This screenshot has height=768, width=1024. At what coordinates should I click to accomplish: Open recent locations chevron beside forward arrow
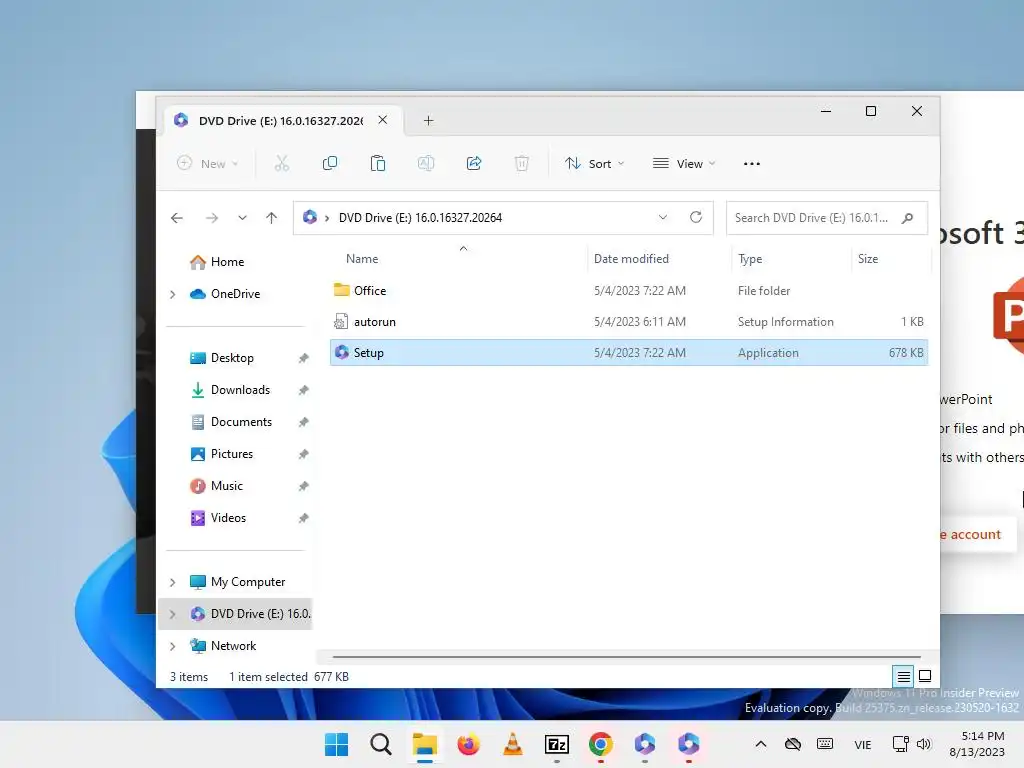click(x=242, y=218)
